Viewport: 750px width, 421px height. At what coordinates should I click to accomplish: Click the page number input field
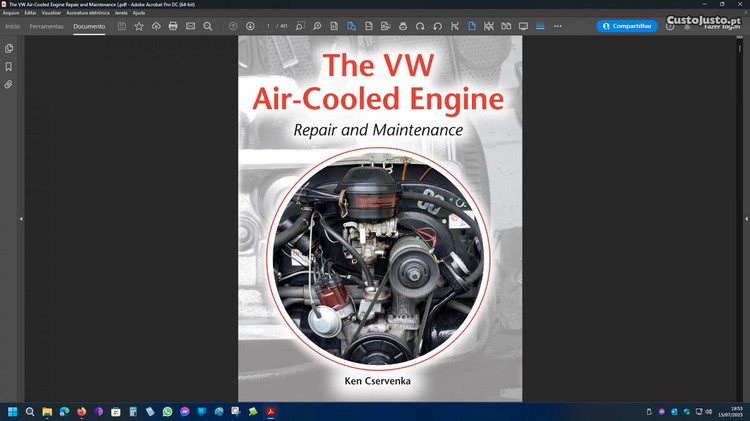pos(271,26)
